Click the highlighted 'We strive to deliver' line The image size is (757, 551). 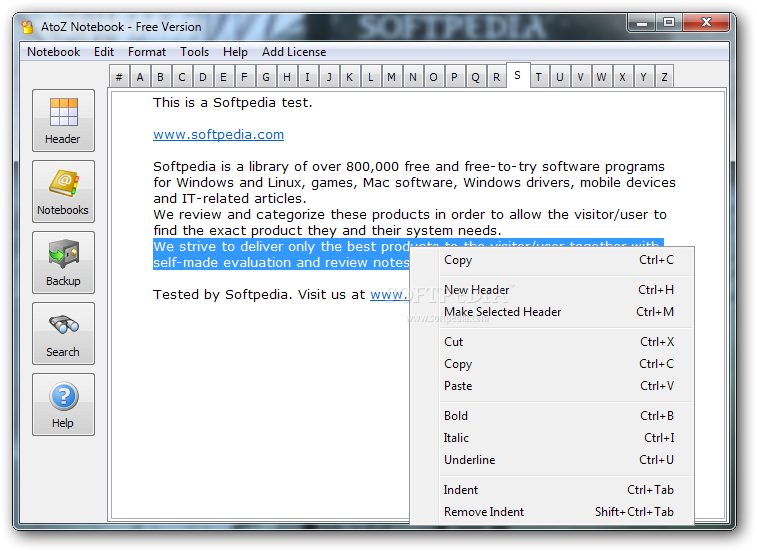pos(281,247)
